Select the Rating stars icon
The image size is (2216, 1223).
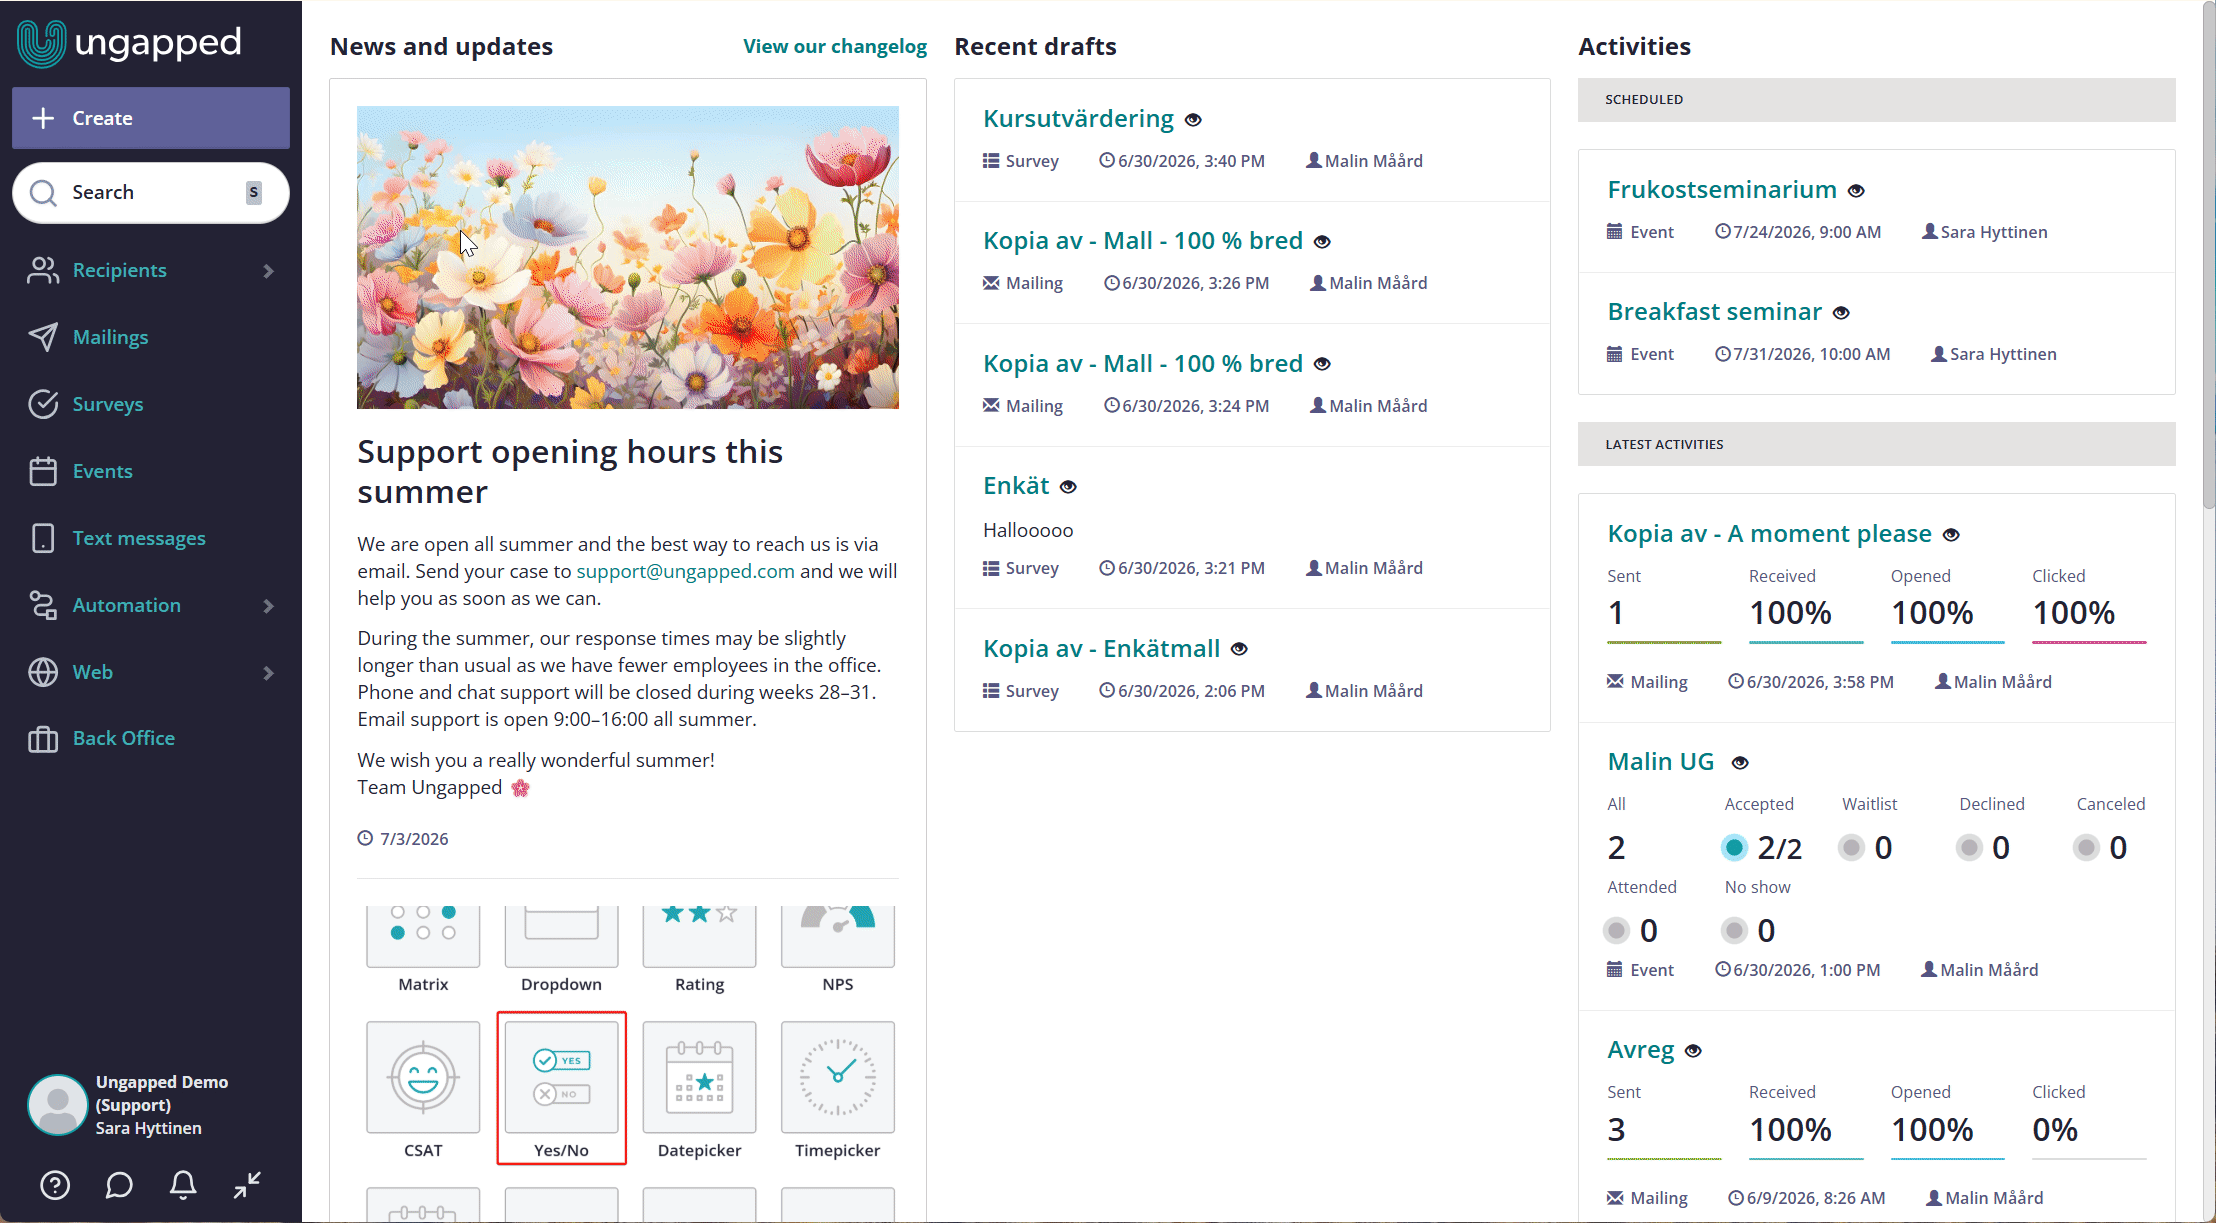699,936
